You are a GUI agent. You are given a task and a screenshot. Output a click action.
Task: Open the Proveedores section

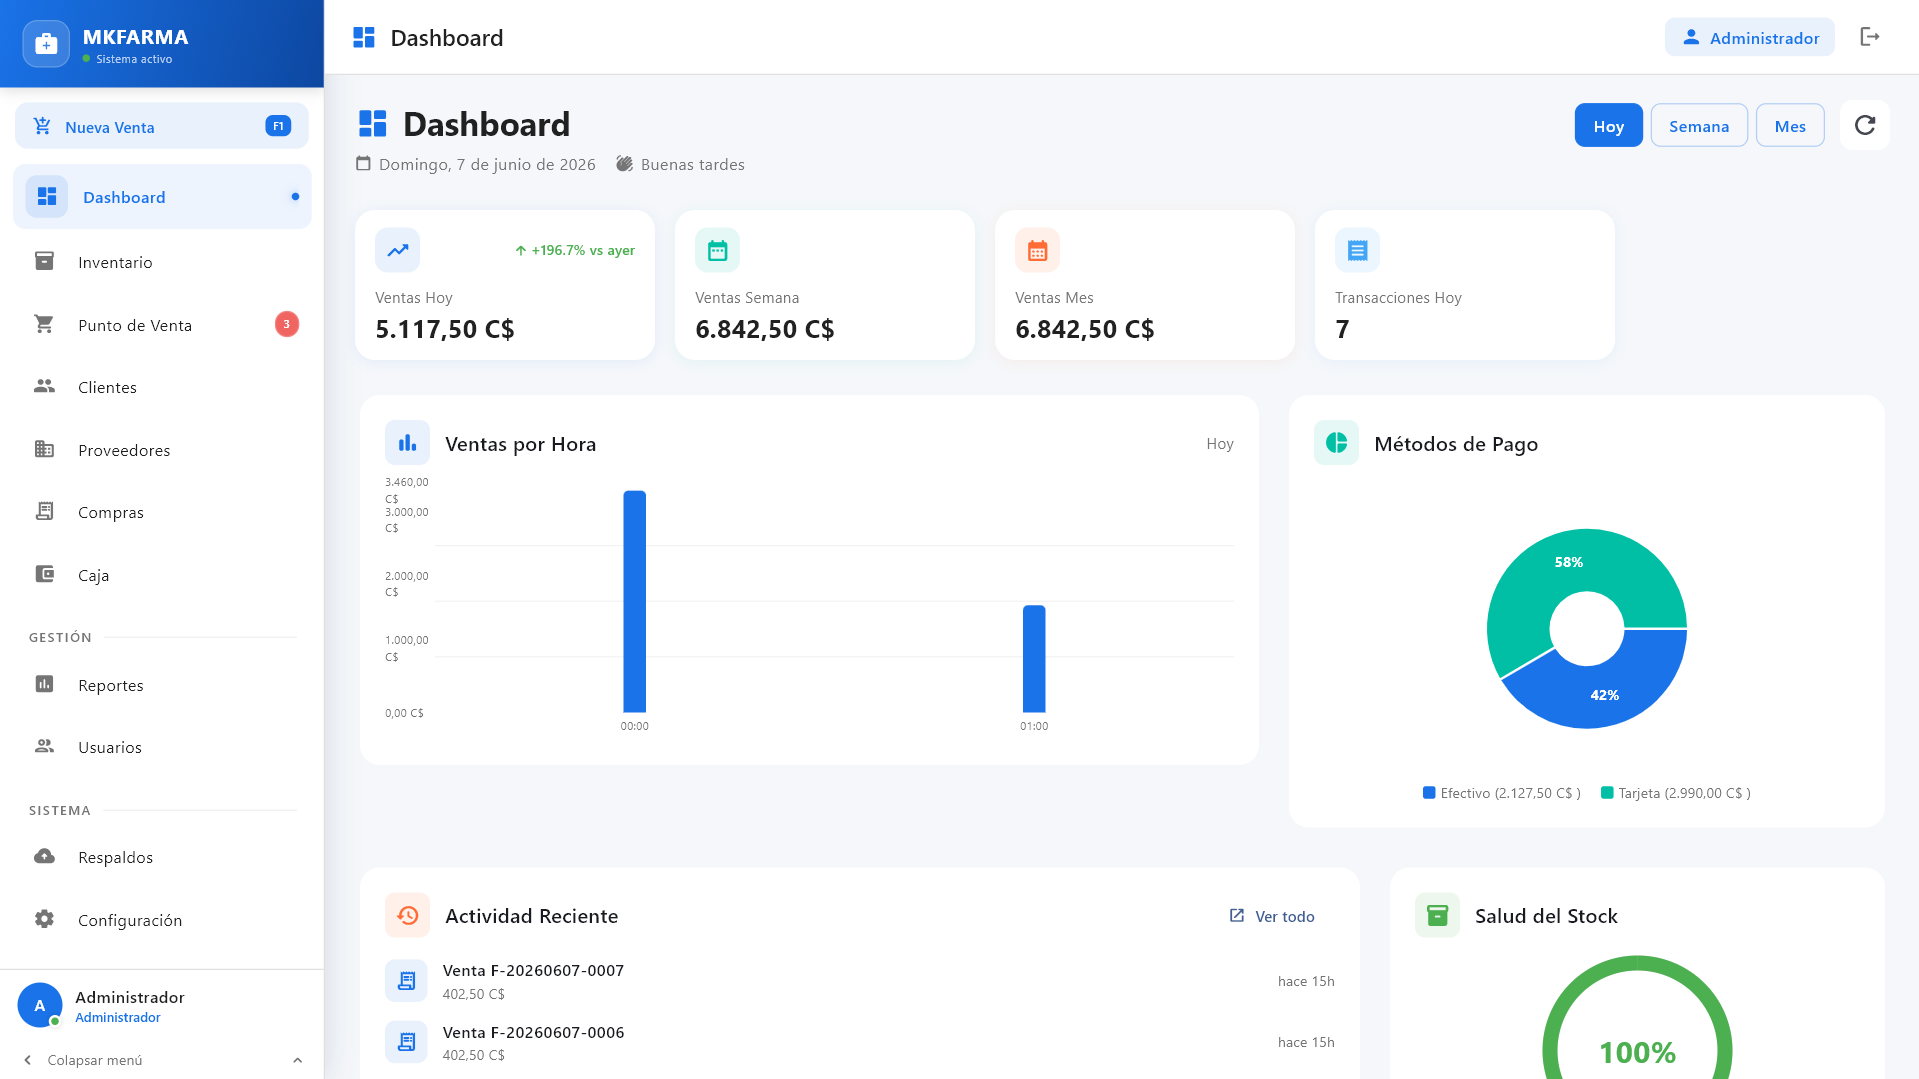(162, 450)
